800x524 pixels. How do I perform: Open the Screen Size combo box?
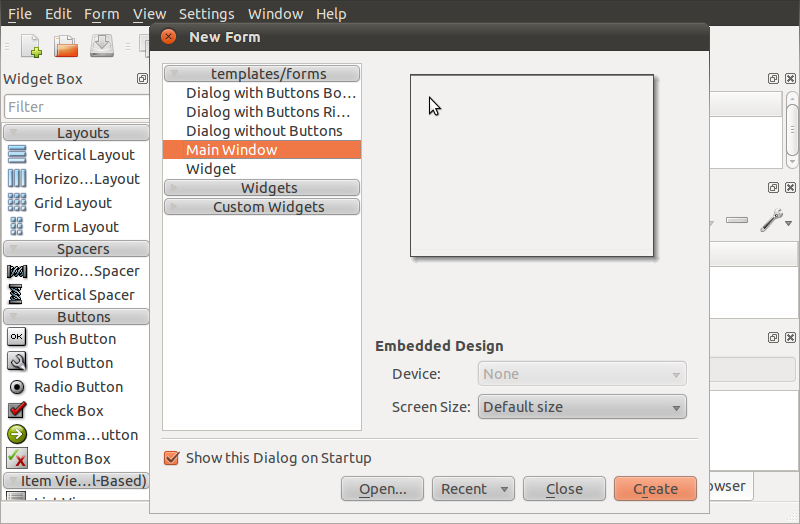582,407
